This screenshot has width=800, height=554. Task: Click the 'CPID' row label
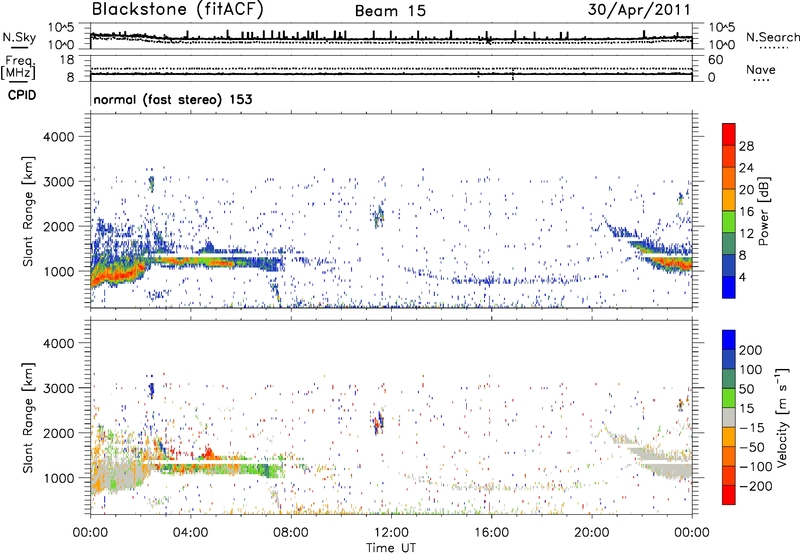(22, 95)
